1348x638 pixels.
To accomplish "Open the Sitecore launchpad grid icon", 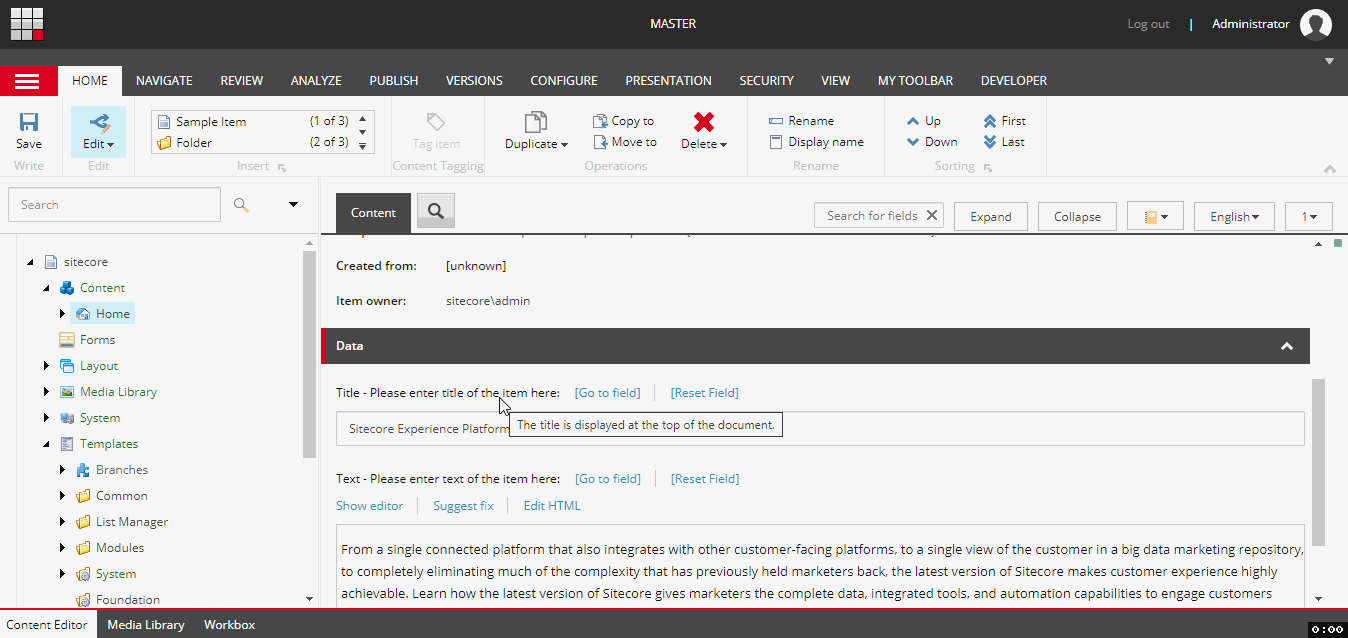I will 27,24.
